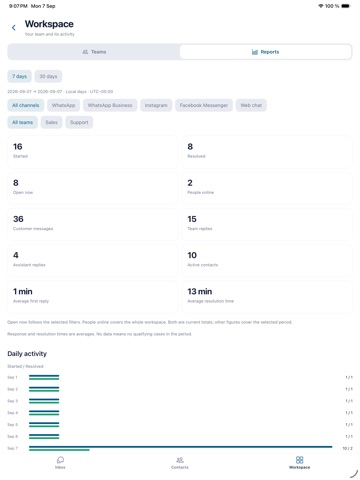Open the 2 People online card
The height and width of the screenshot is (480, 360).
[x=267, y=188]
